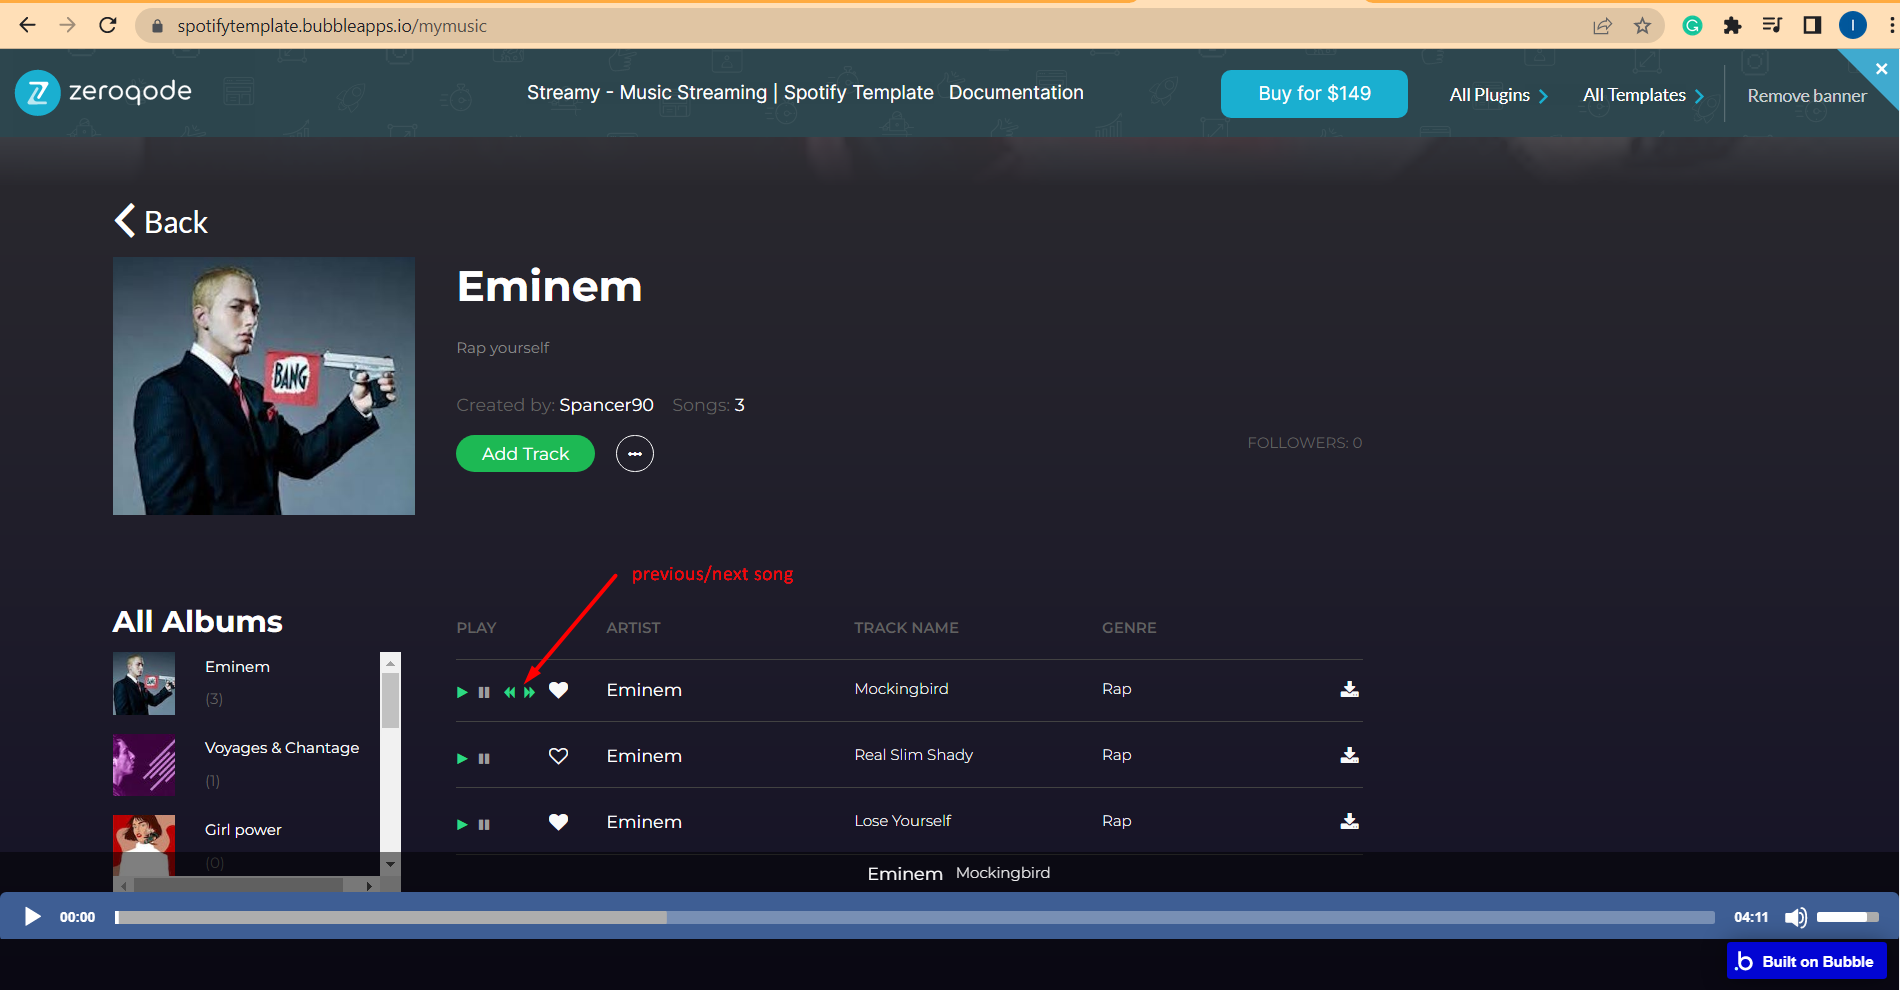
Task: Open the browser media controls icon
Action: [1772, 26]
